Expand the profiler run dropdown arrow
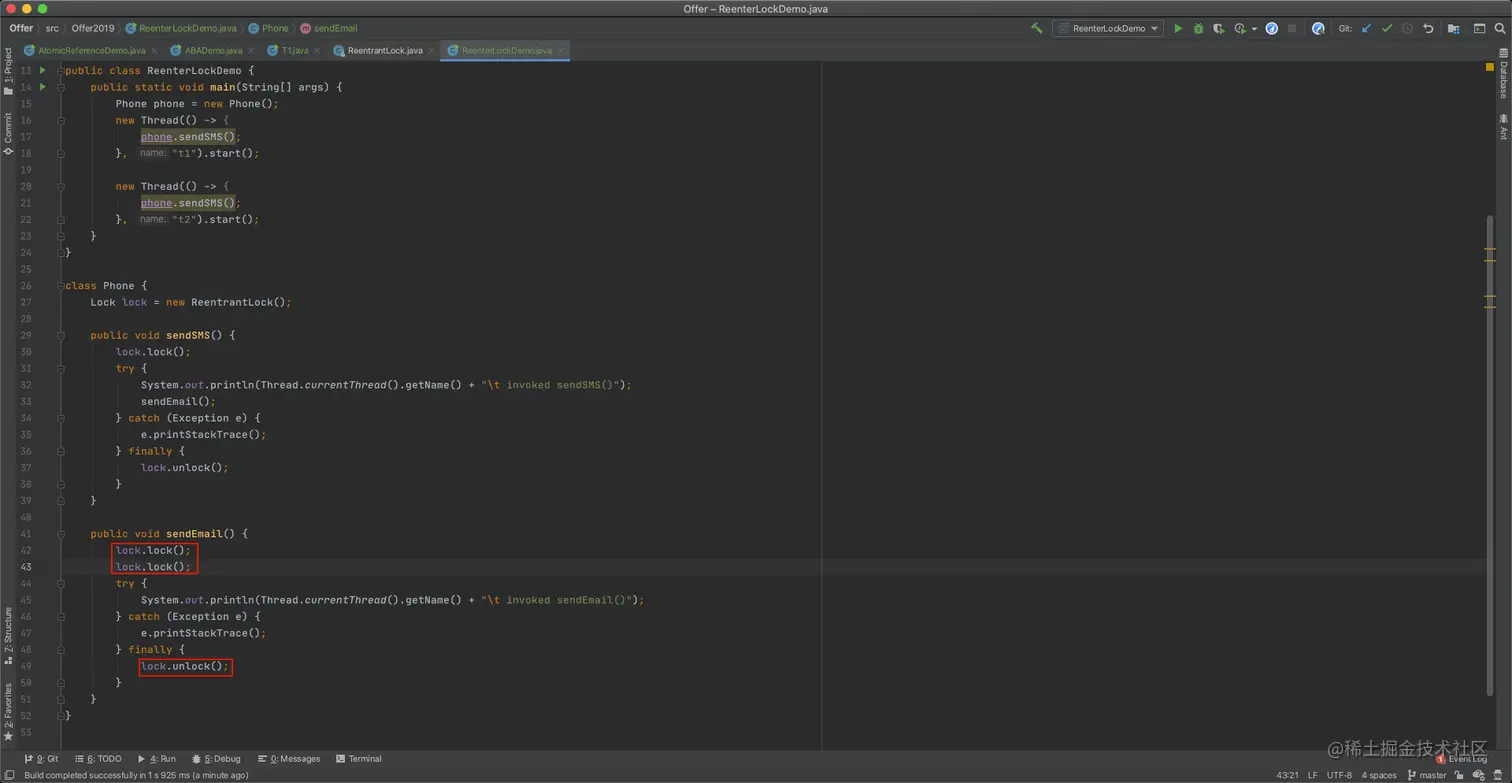This screenshot has height=783, width=1512. coord(1254,29)
